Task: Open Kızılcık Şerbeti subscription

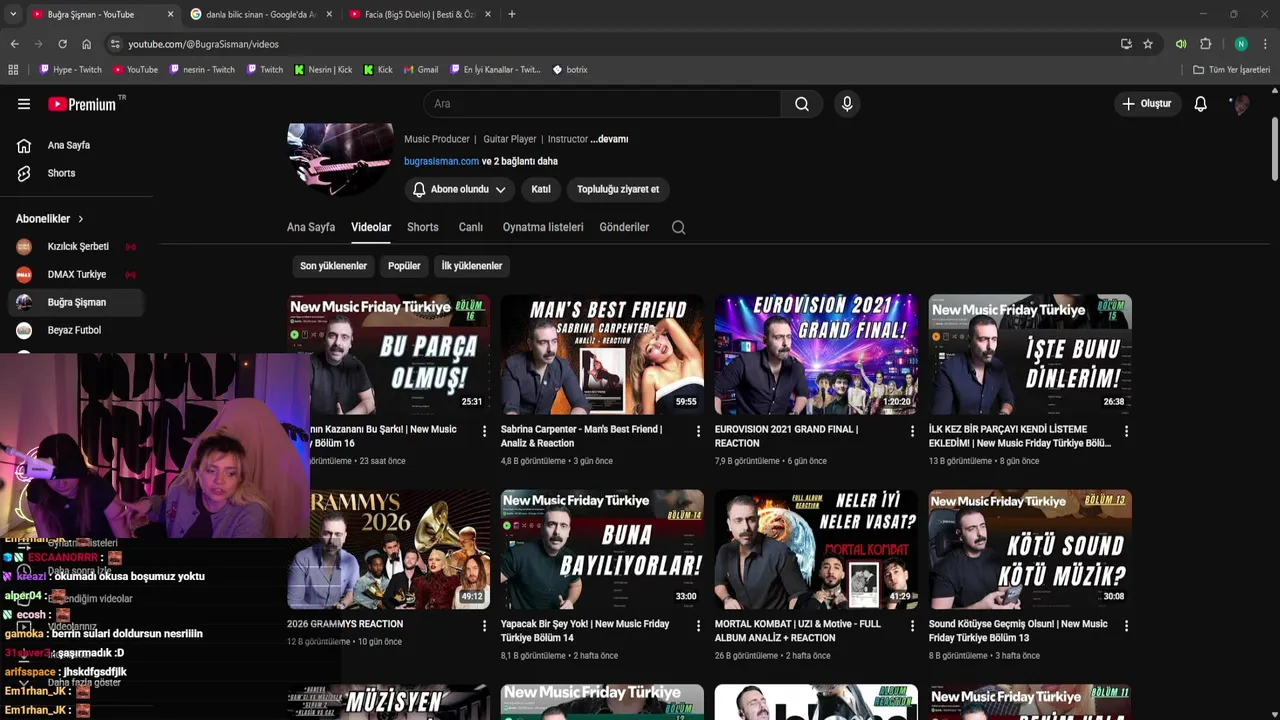Action: (x=77, y=246)
